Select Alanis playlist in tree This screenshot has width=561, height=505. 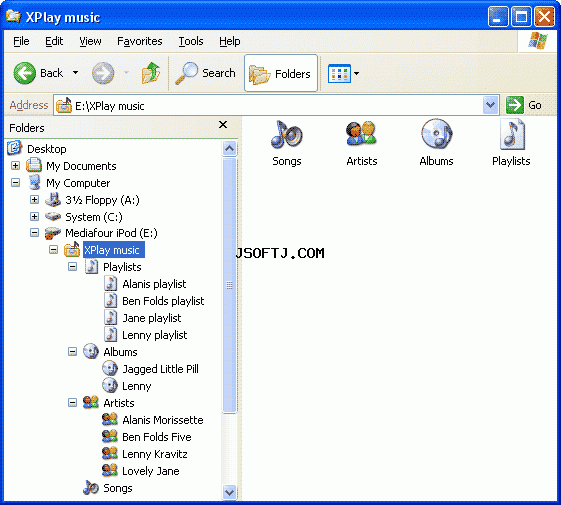point(154,284)
